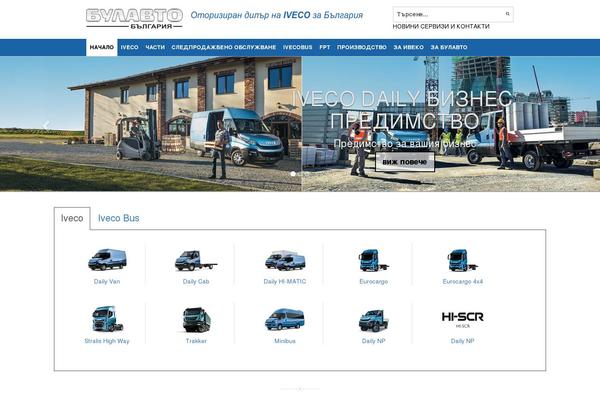The image size is (600, 400).
Task: Switch to the Iveco Bus tab
Action: pos(119,218)
